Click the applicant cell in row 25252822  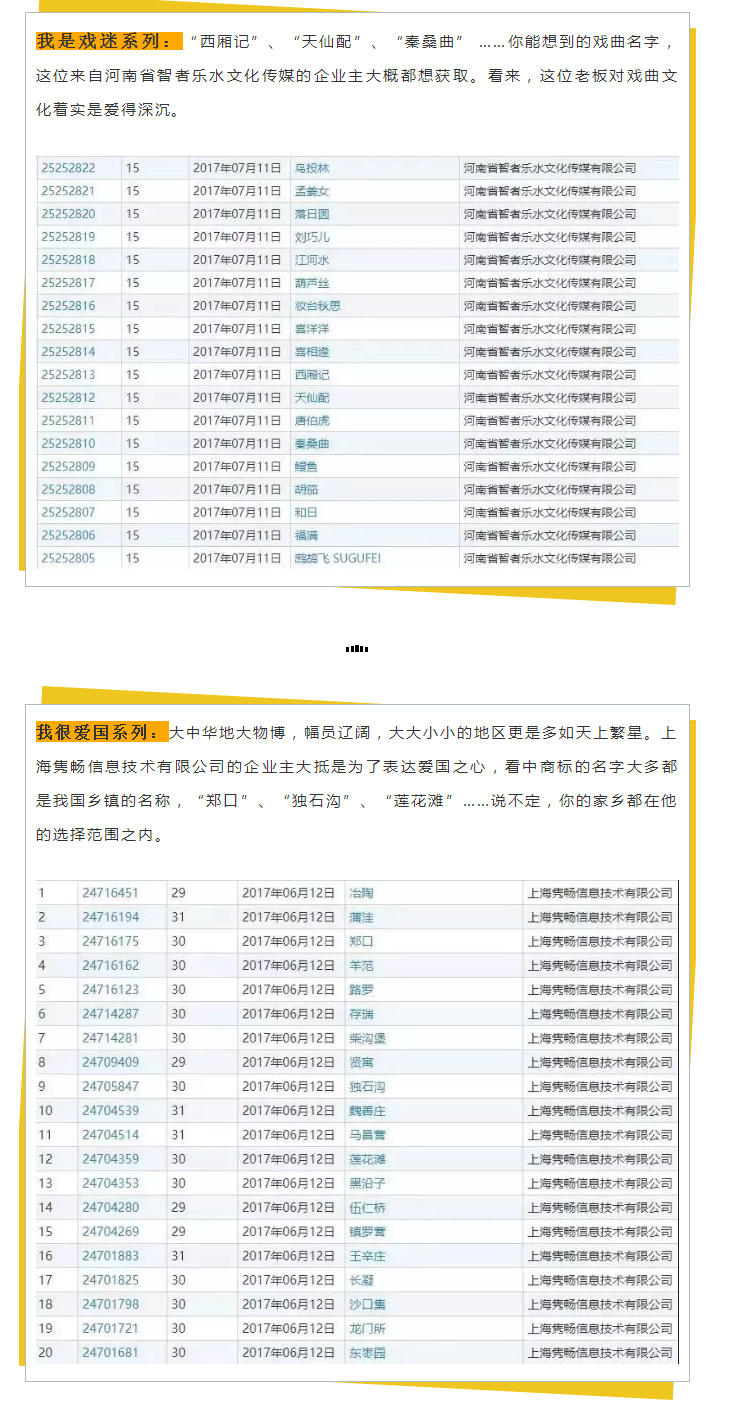point(568,168)
